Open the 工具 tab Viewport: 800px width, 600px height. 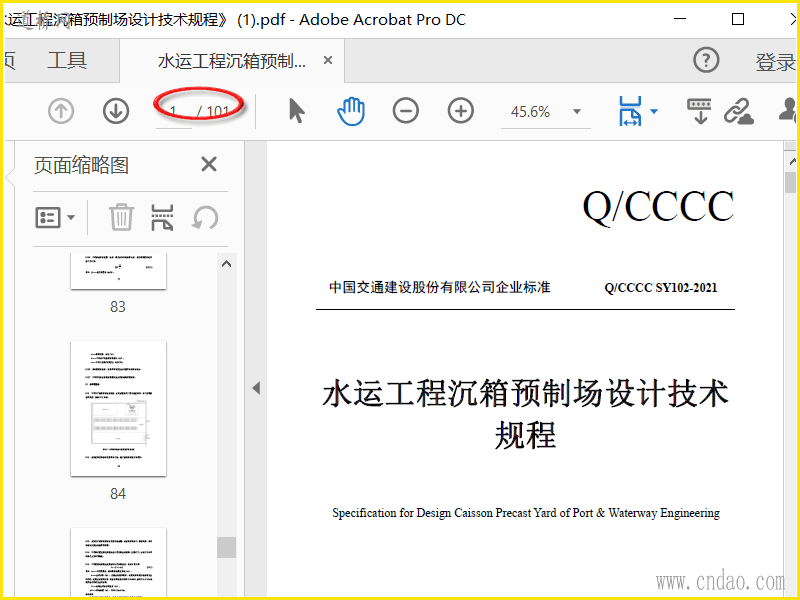(67, 60)
